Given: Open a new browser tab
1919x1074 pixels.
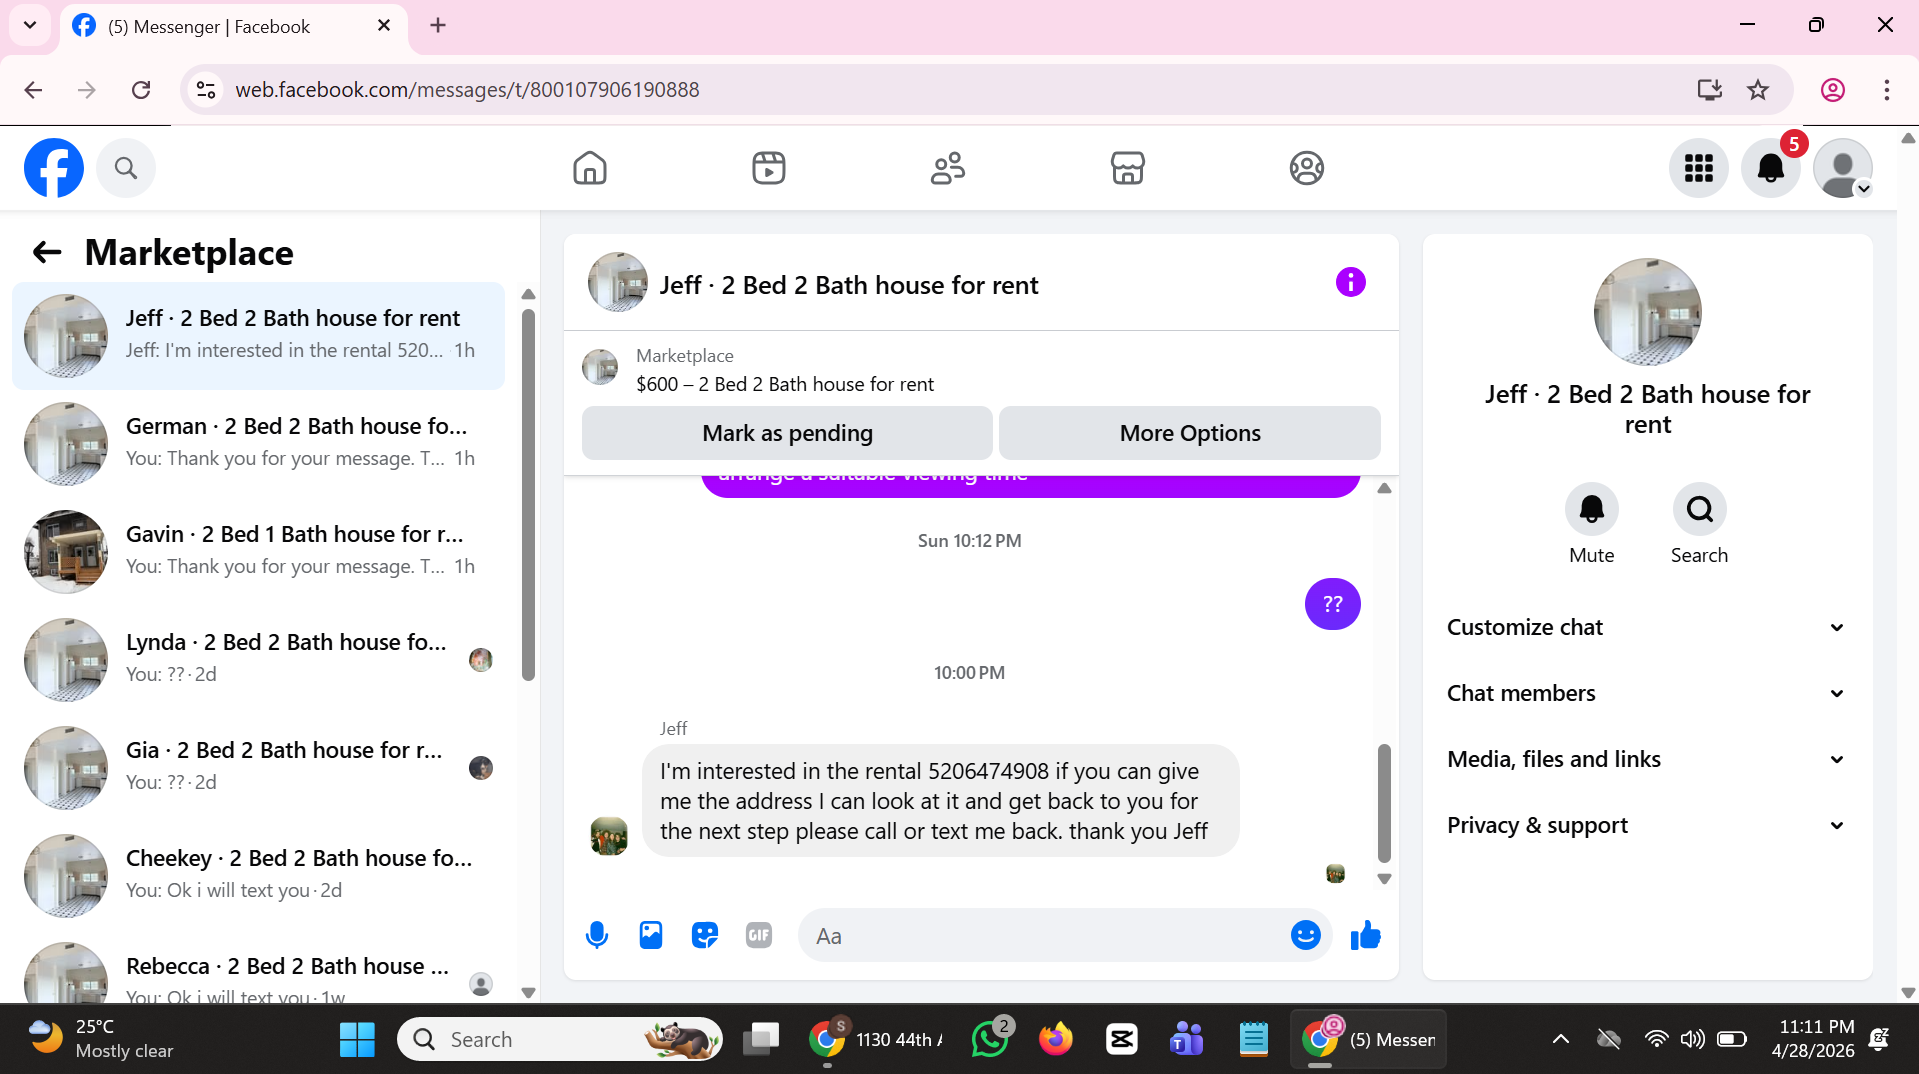Looking at the screenshot, I should click(x=438, y=26).
